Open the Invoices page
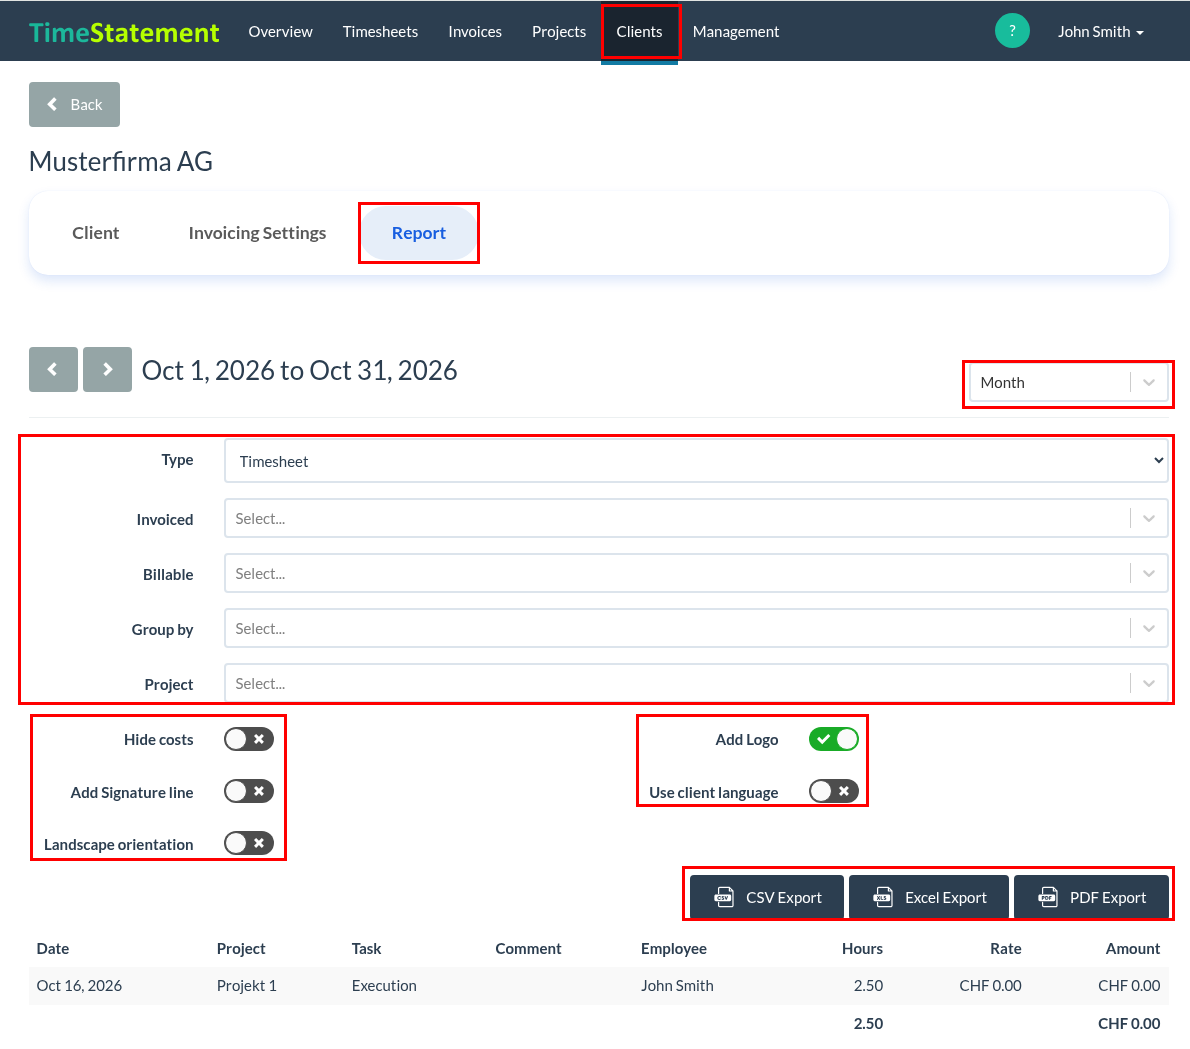 [475, 32]
